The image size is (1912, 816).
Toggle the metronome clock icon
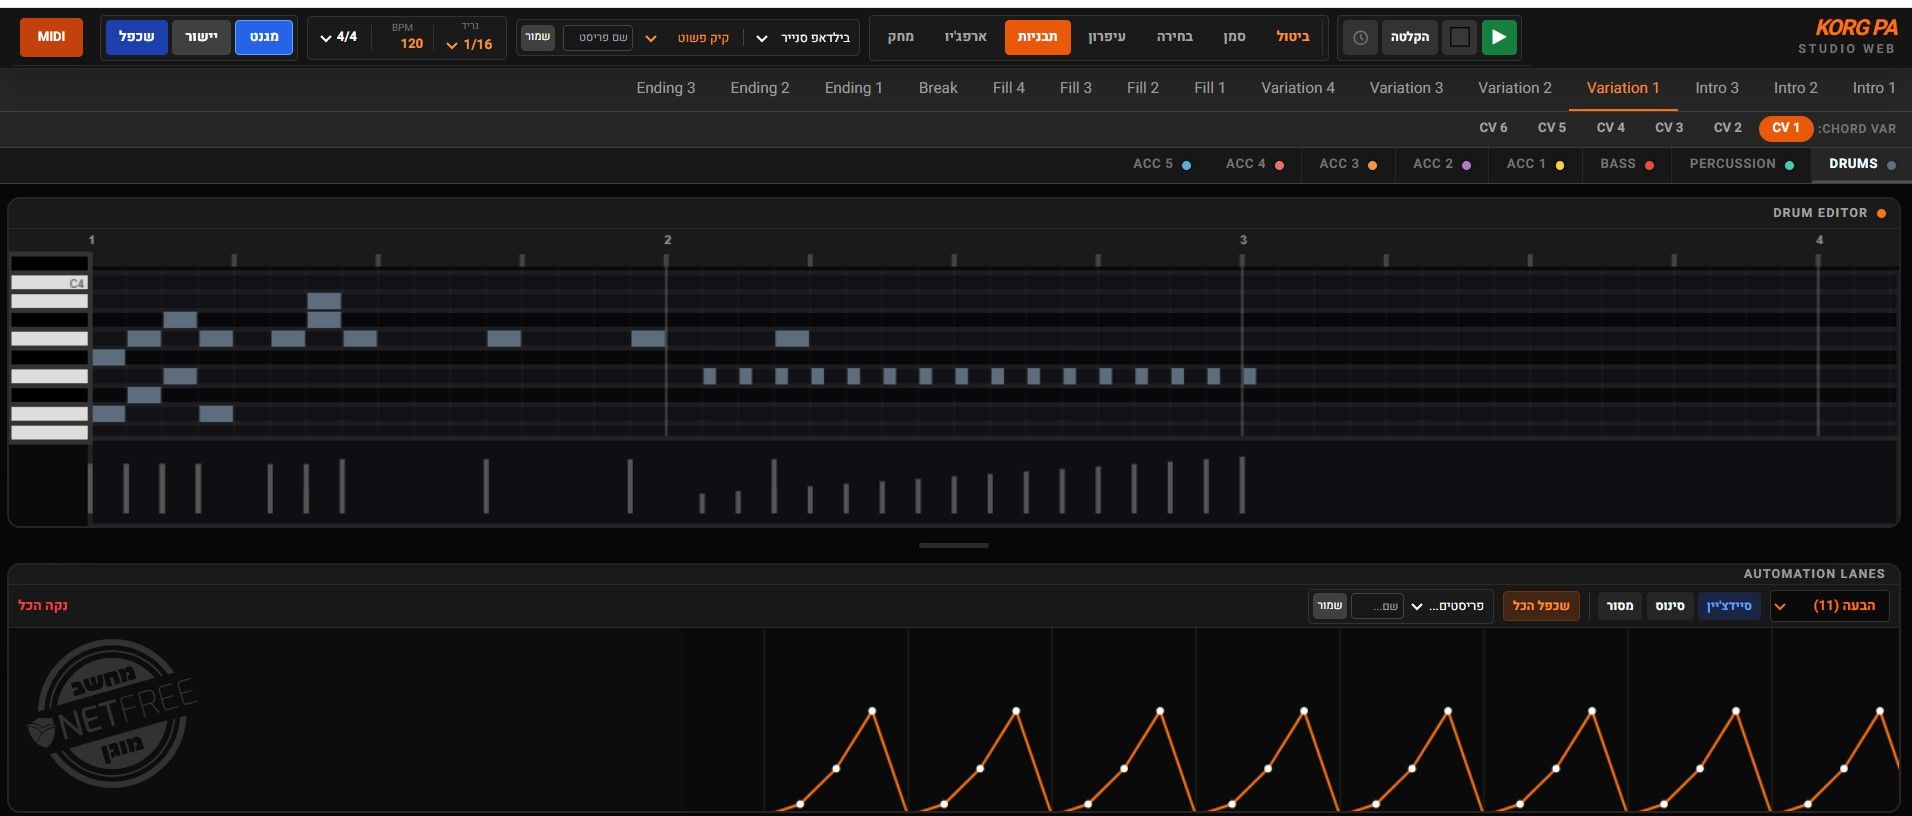[1360, 37]
